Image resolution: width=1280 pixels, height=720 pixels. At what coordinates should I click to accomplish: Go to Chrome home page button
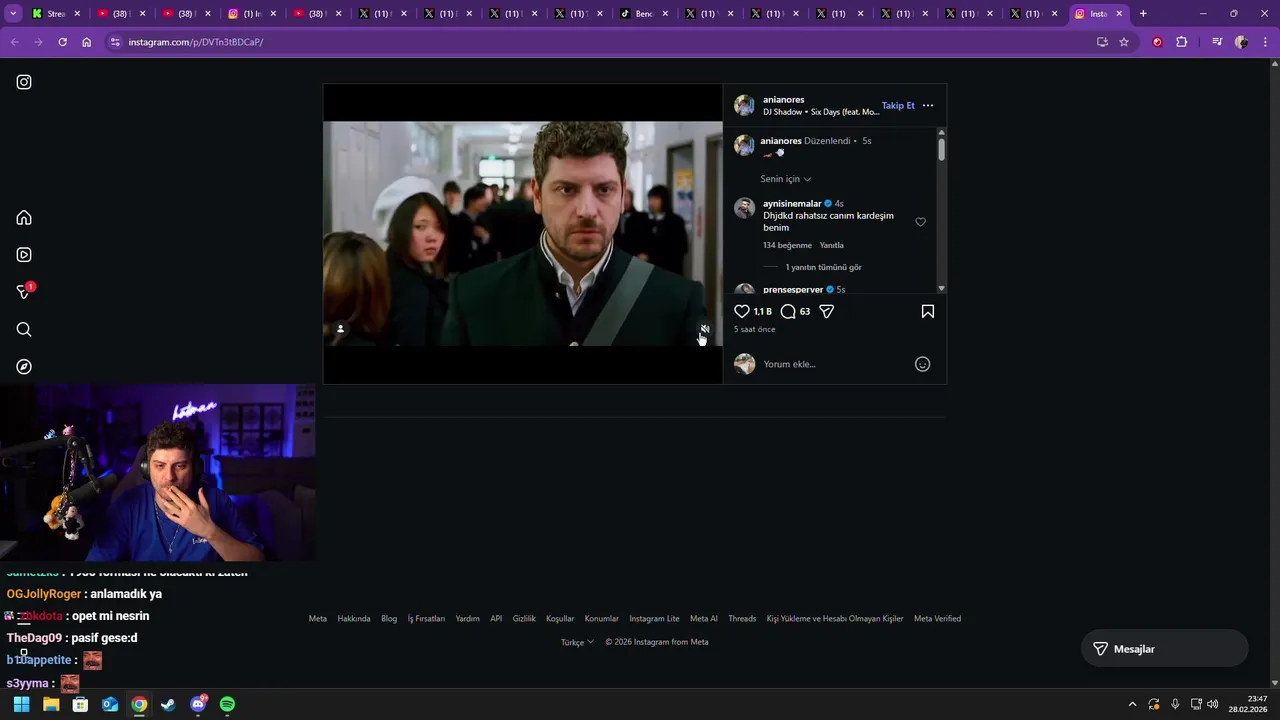click(86, 42)
